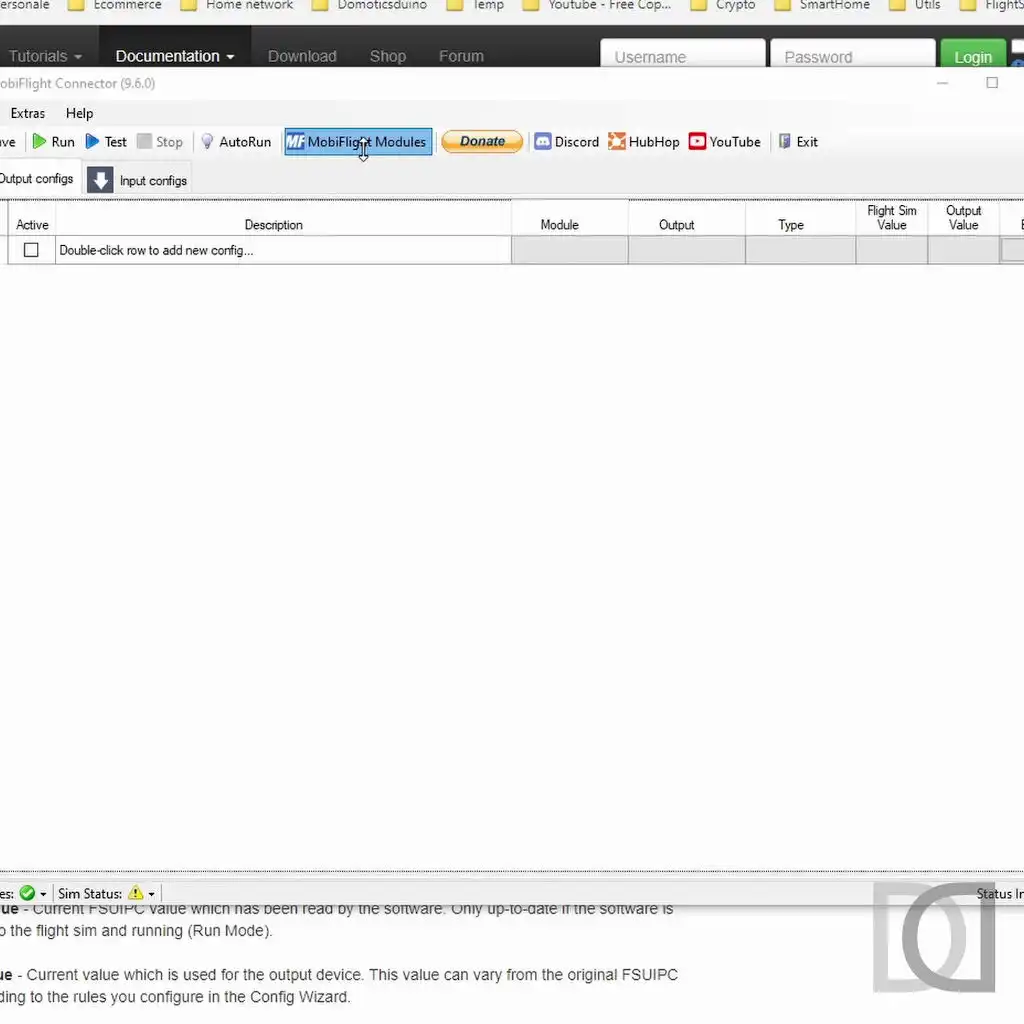
Task: Click the Type column header
Action: tap(791, 225)
